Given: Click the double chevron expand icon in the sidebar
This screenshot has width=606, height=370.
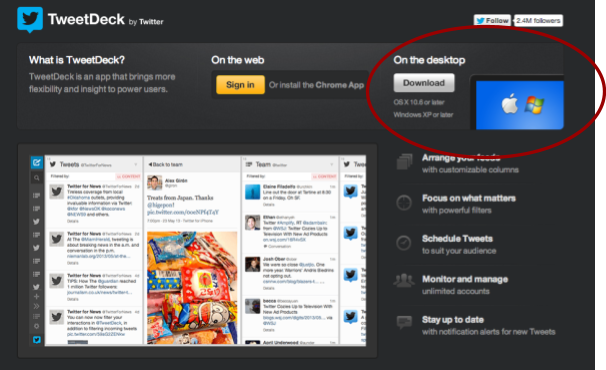Looking at the screenshot, I should [x=36, y=306].
